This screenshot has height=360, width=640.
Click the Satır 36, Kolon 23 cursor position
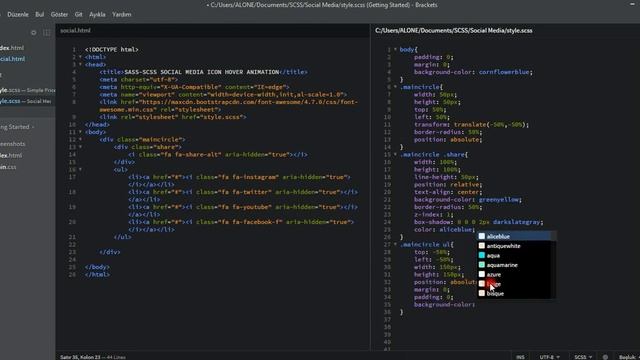click(x=80, y=357)
